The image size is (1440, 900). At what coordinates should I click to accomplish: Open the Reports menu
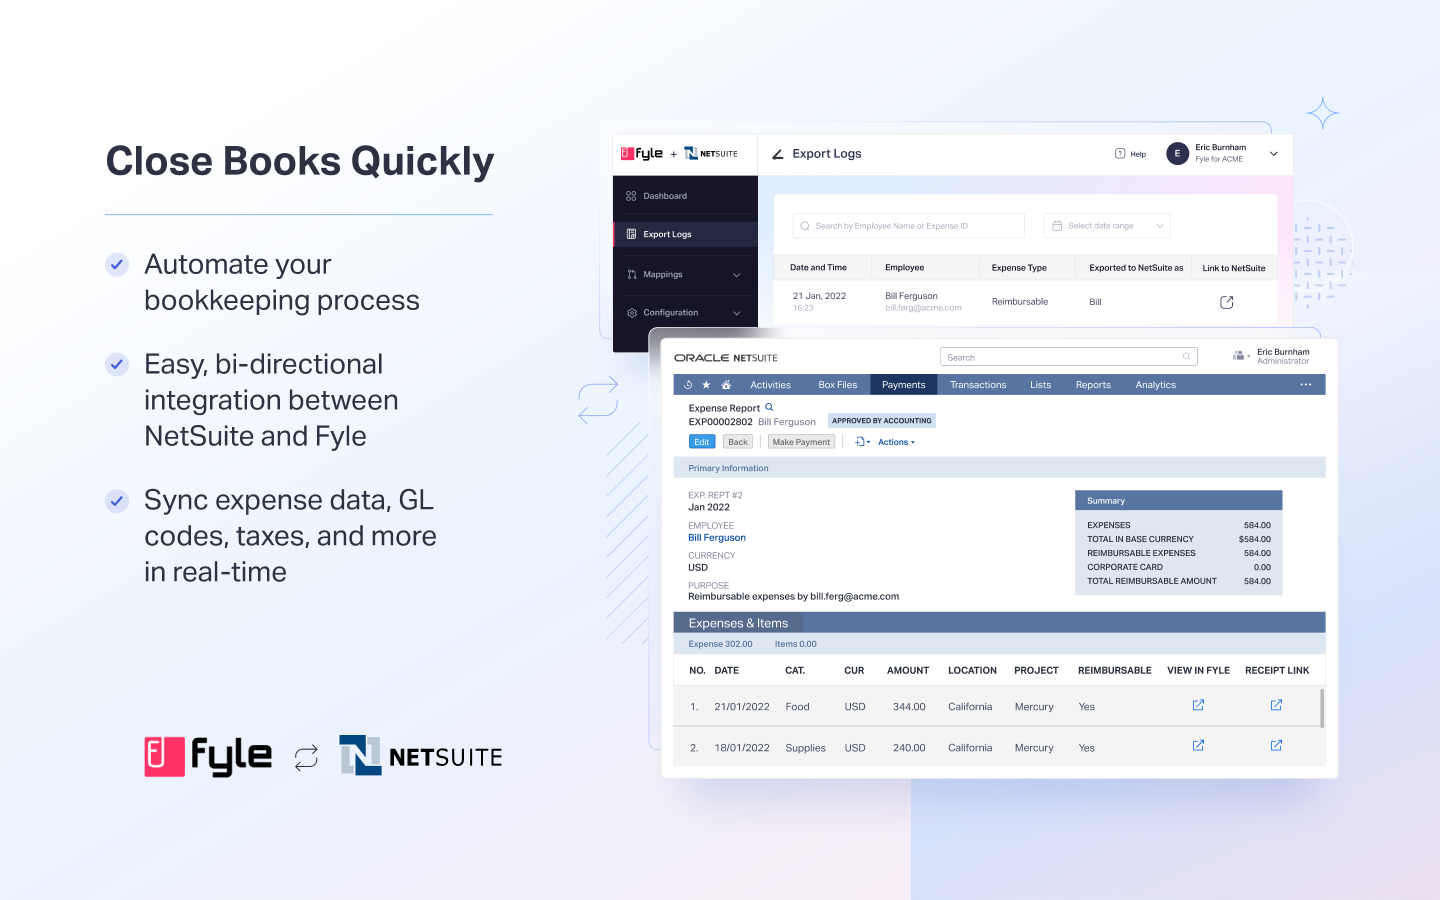pyautogui.click(x=1093, y=385)
